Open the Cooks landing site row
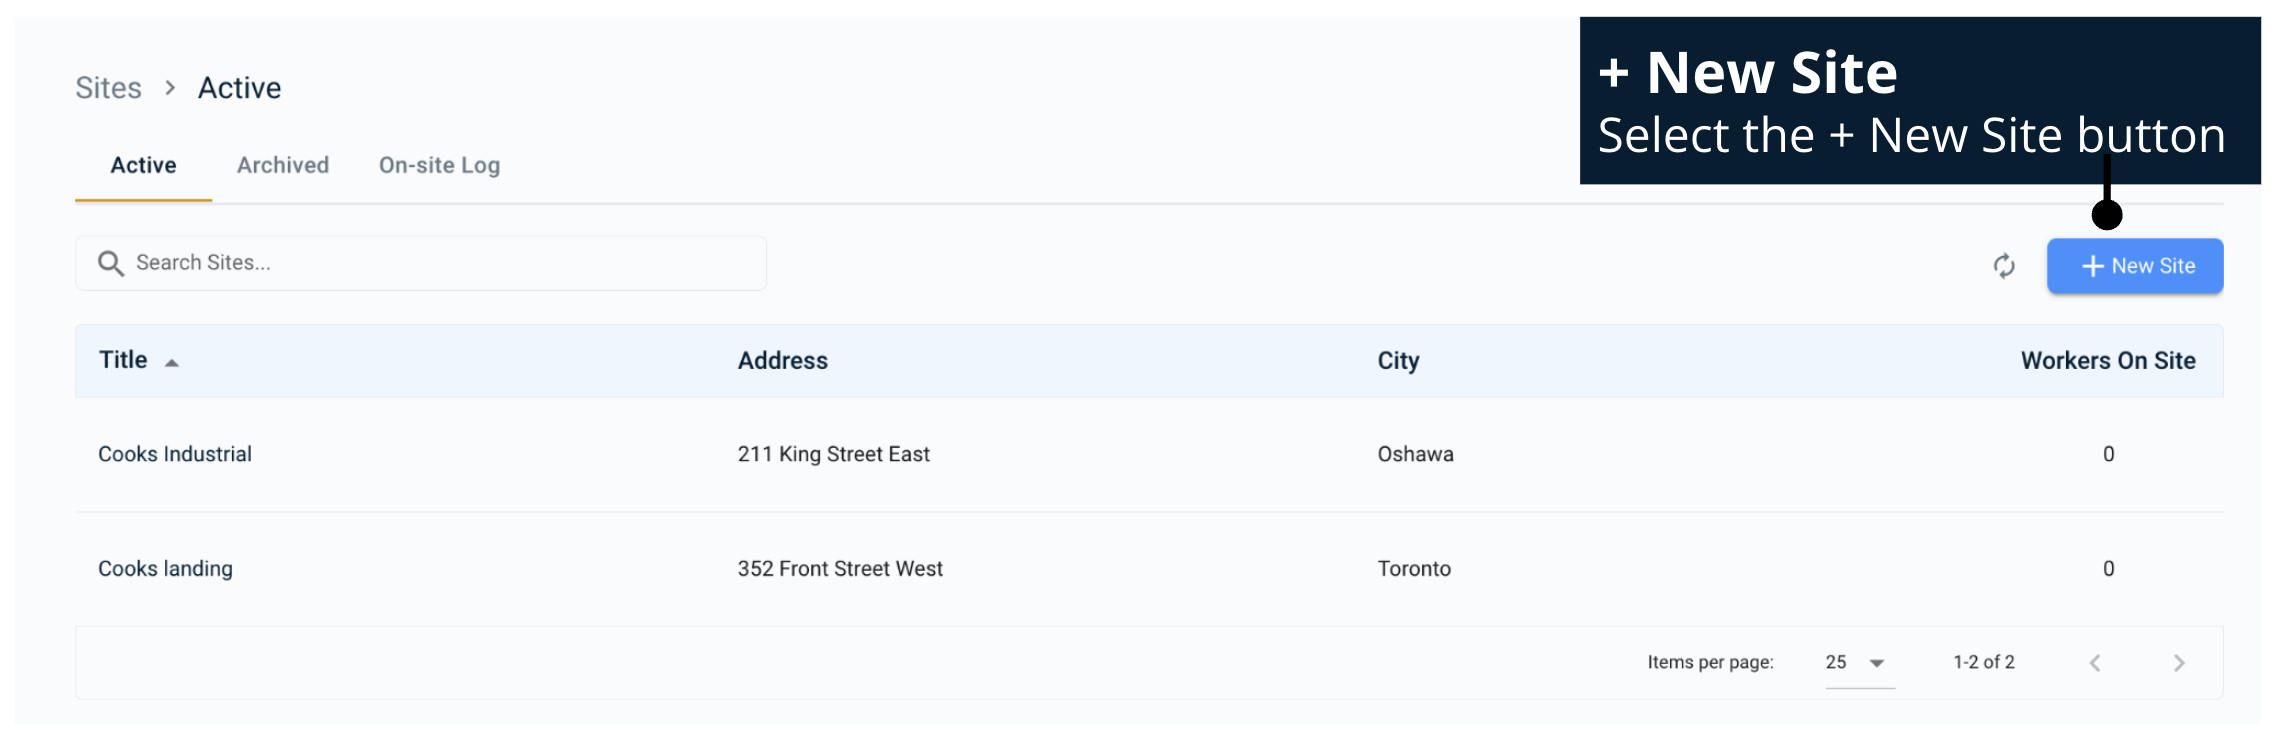 point(165,569)
